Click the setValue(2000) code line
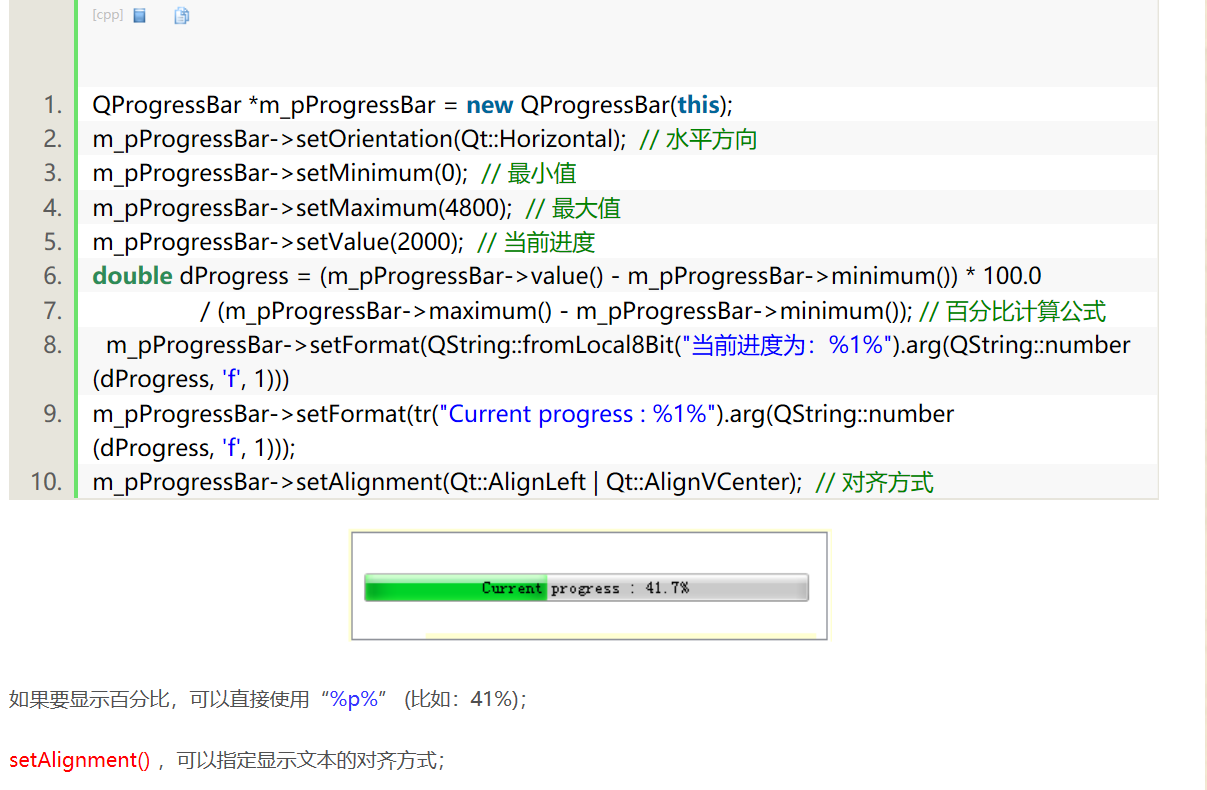The height and width of the screenshot is (790, 1207). tap(344, 242)
